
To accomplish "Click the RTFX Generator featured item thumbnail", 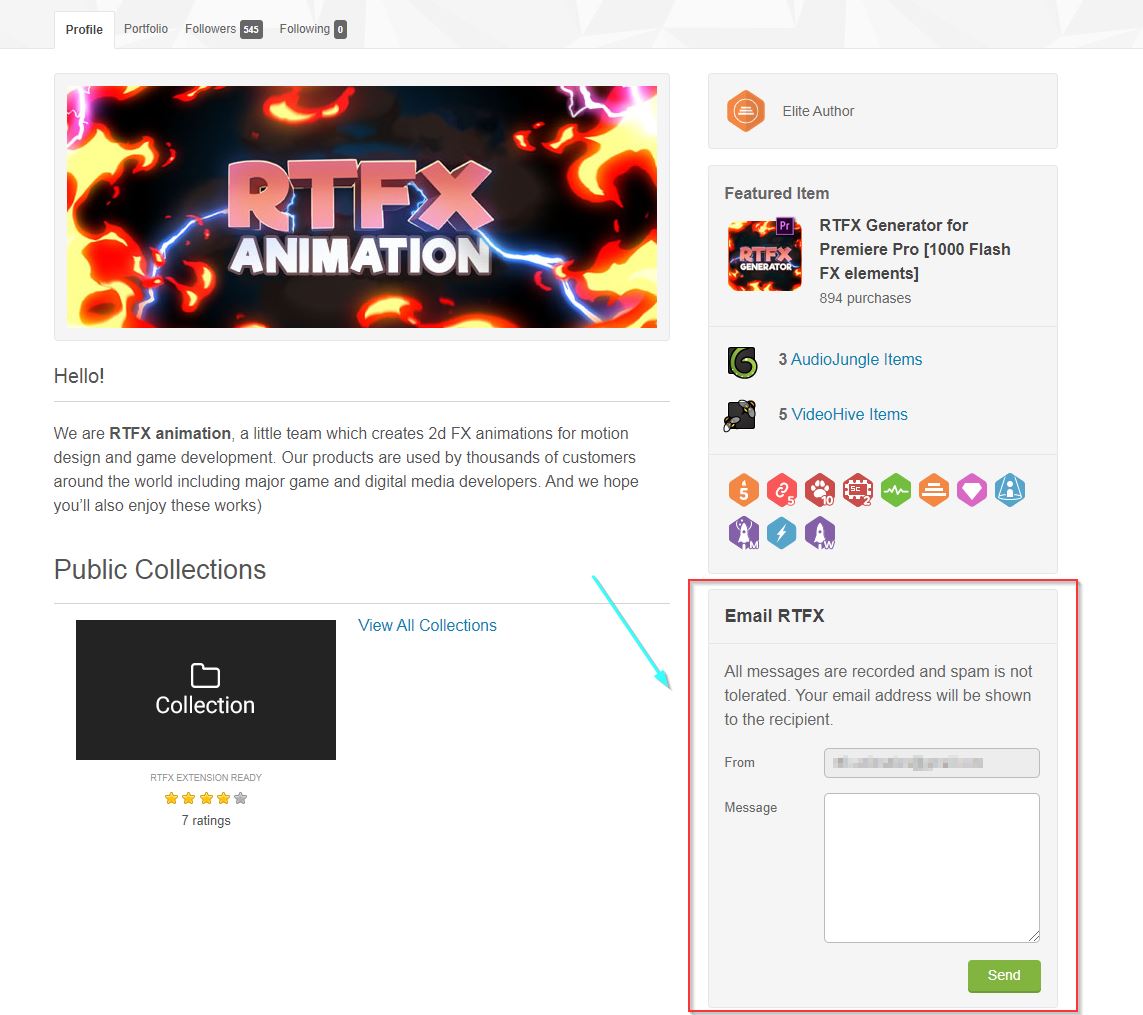I will [764, 256].
